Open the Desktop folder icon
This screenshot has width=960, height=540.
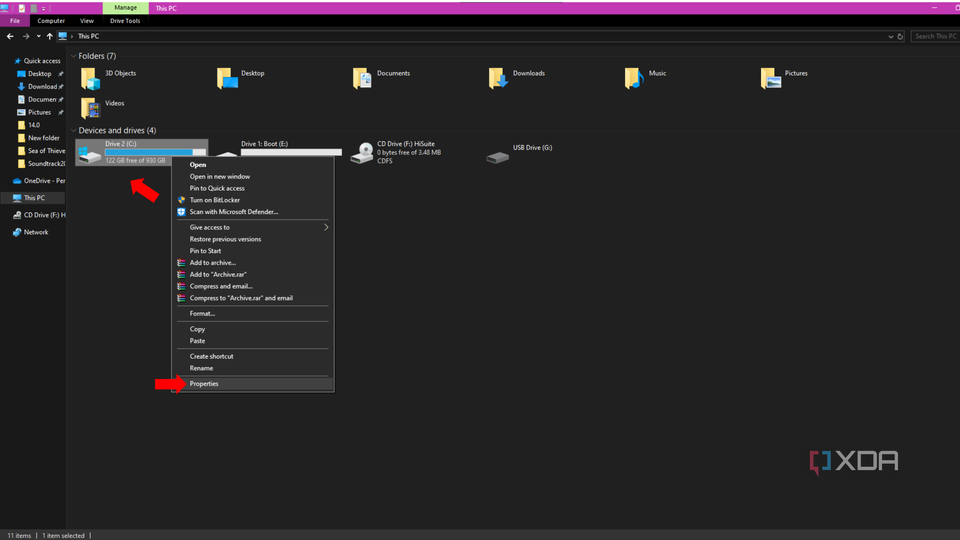coord(227,79)
